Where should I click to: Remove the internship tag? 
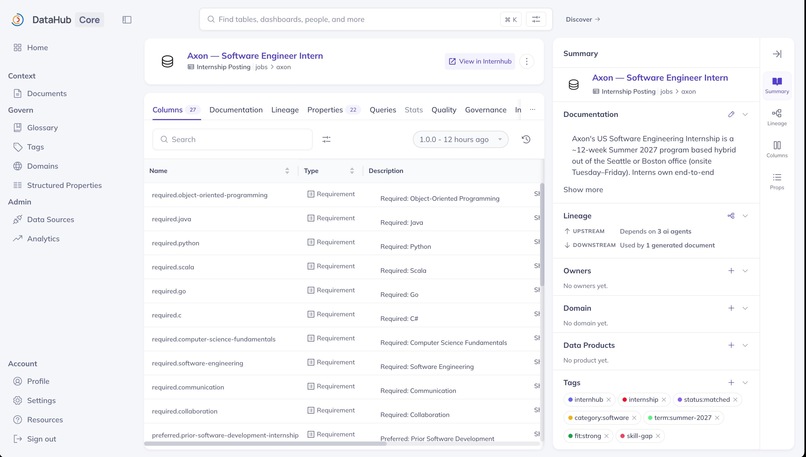(664, 399)
